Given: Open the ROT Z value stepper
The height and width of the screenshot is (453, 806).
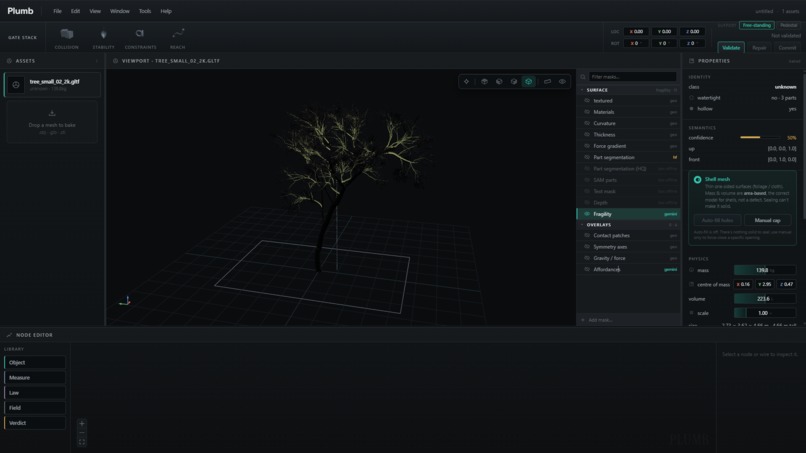Looking at the screenshot, I should pyautogui.click(x=692, y=43).
